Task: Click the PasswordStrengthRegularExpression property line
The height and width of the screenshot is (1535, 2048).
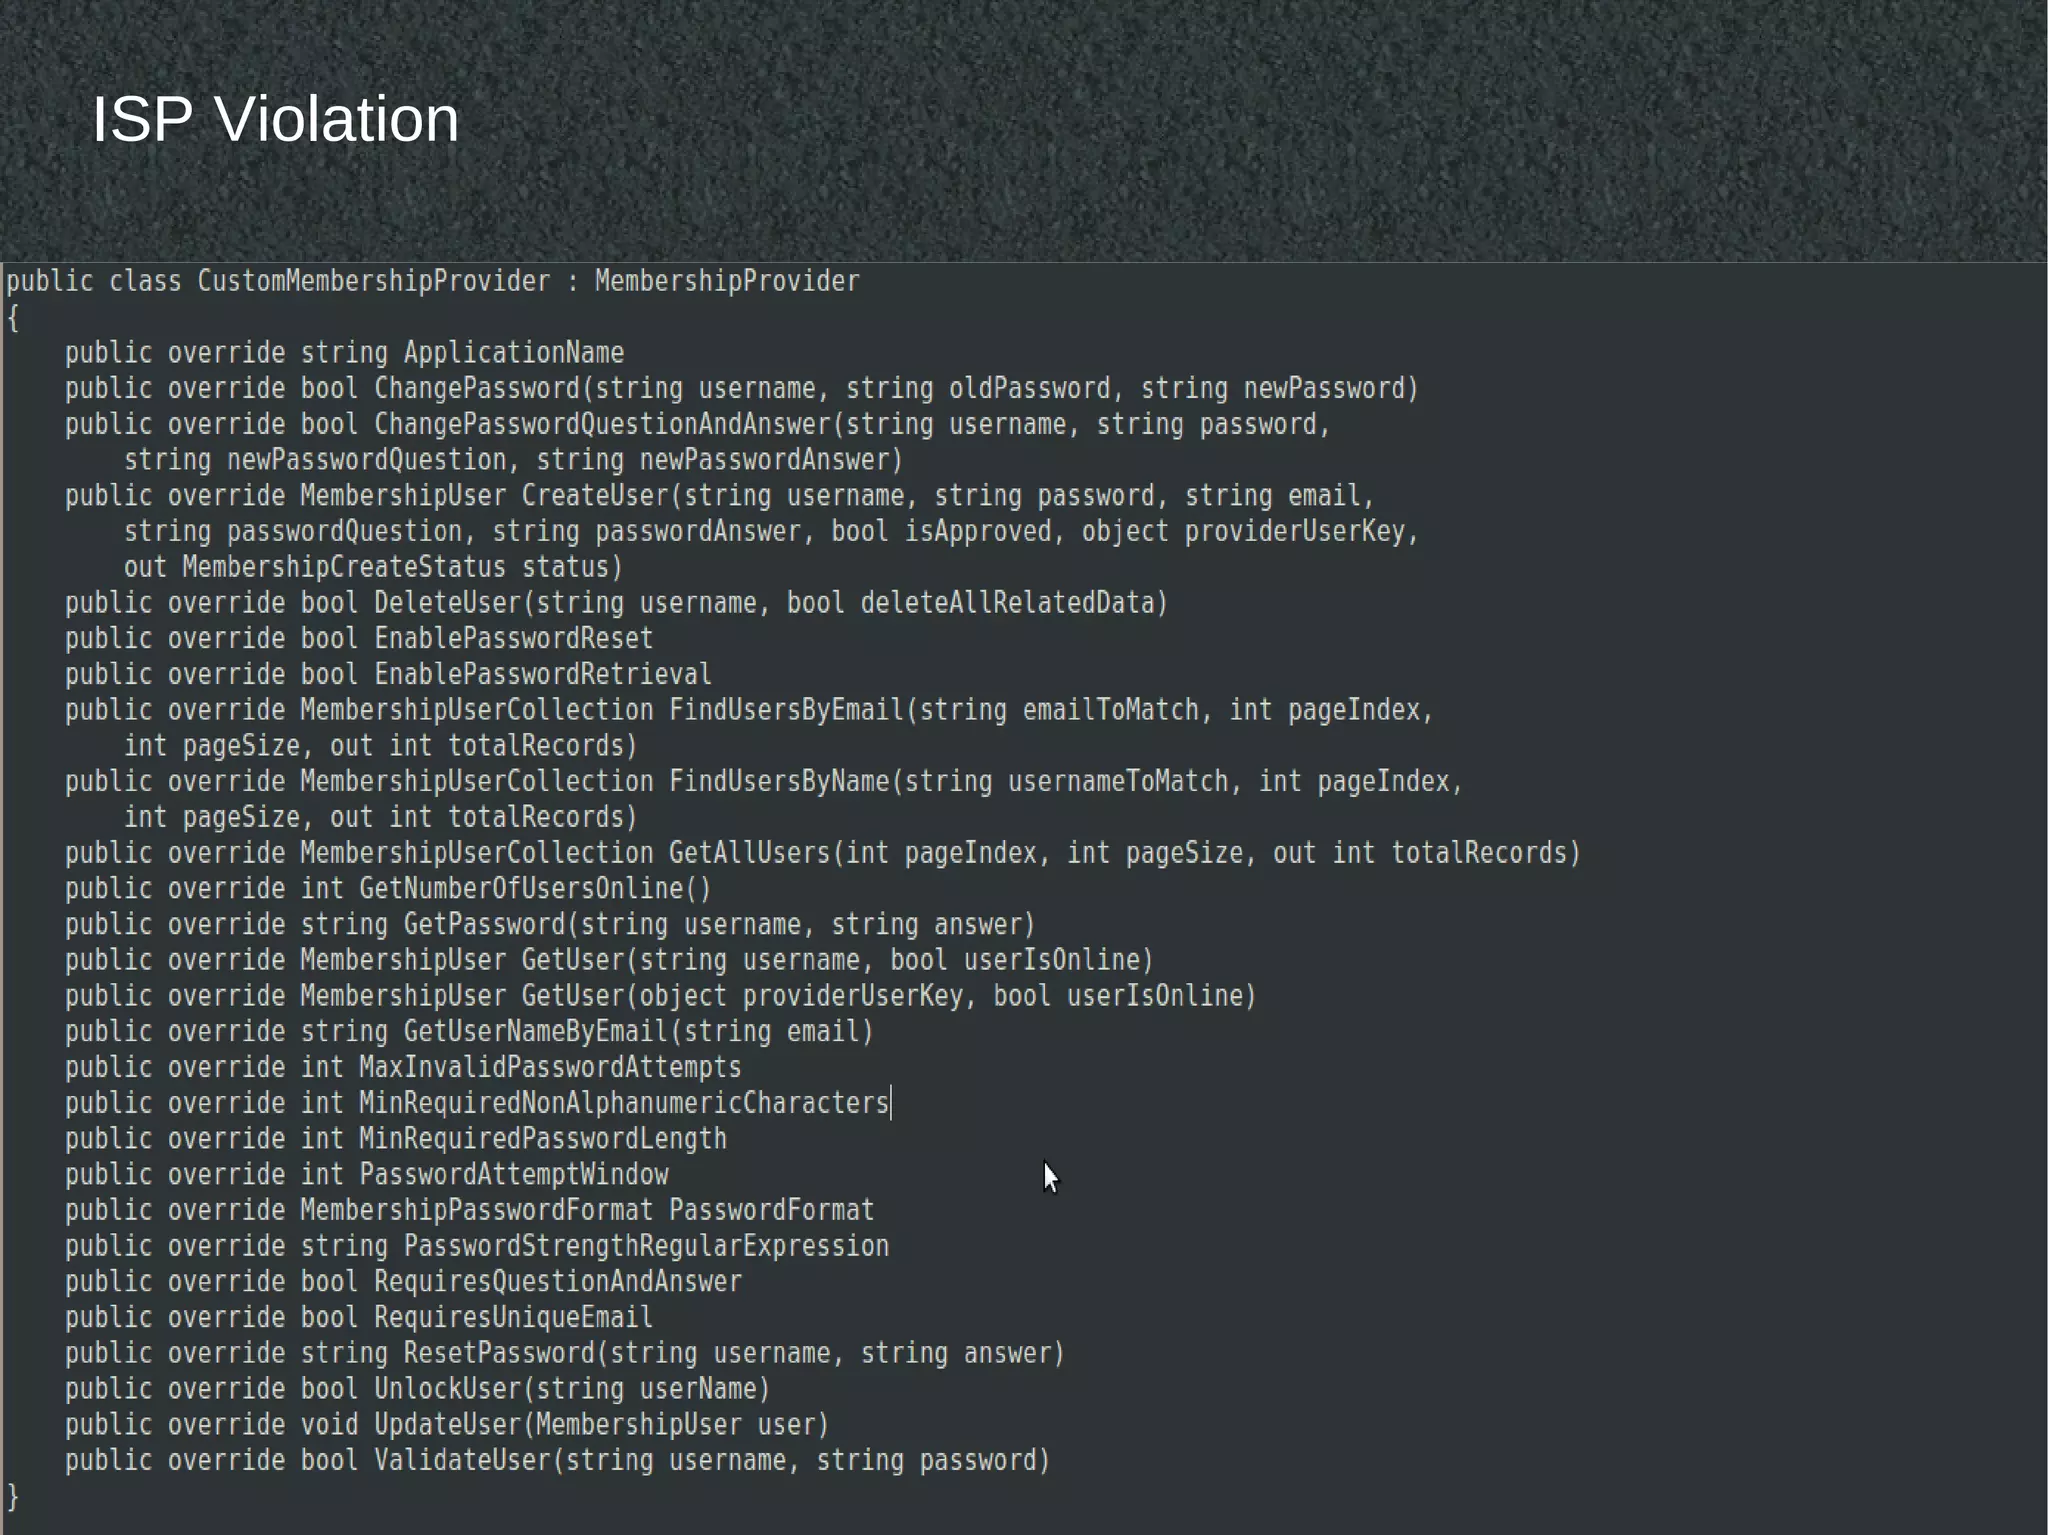Action: [477, 1247]
